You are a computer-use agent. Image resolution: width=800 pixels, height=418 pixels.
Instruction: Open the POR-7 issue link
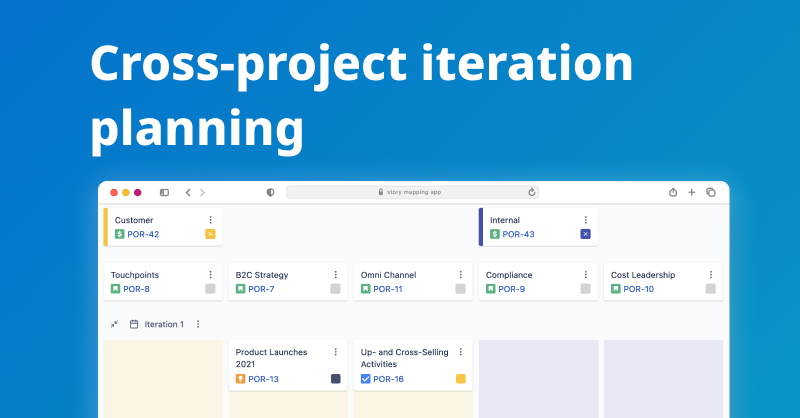261,289
